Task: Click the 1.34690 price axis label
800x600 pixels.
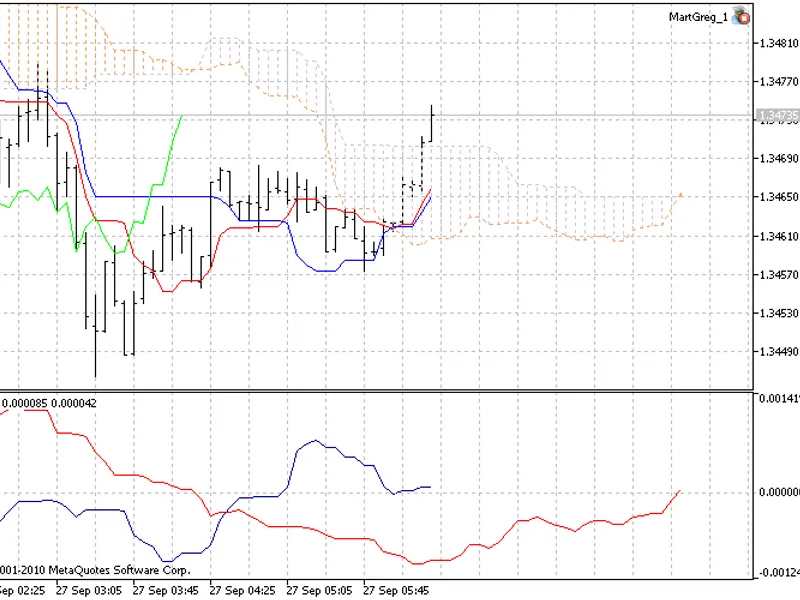Action: point(779,159)
